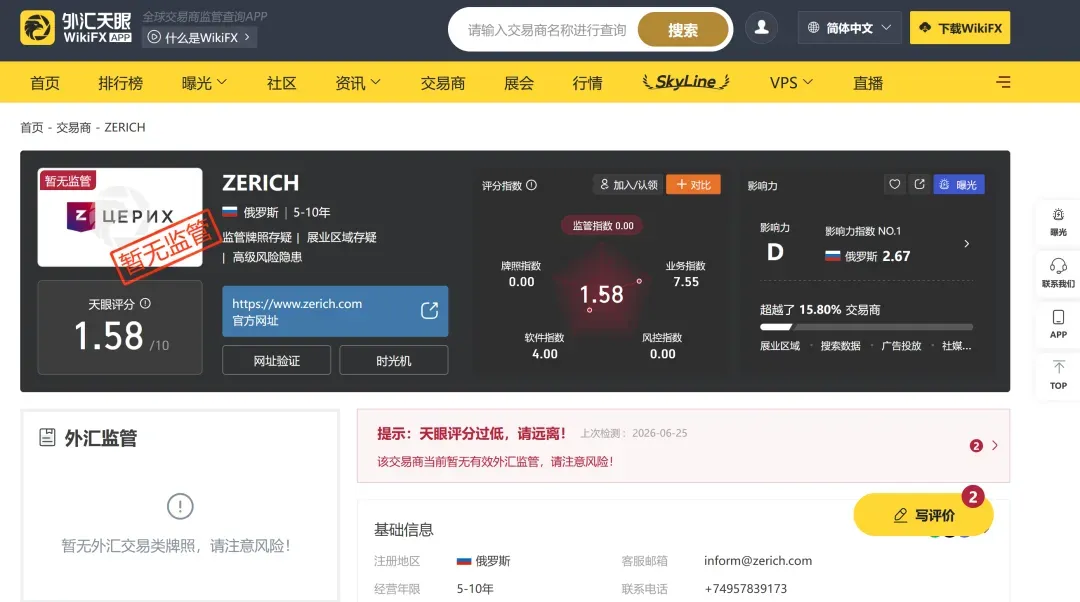Click the 时光机 button
Image resolution: width=1080 pixels, height=602 pixels.
393,360
